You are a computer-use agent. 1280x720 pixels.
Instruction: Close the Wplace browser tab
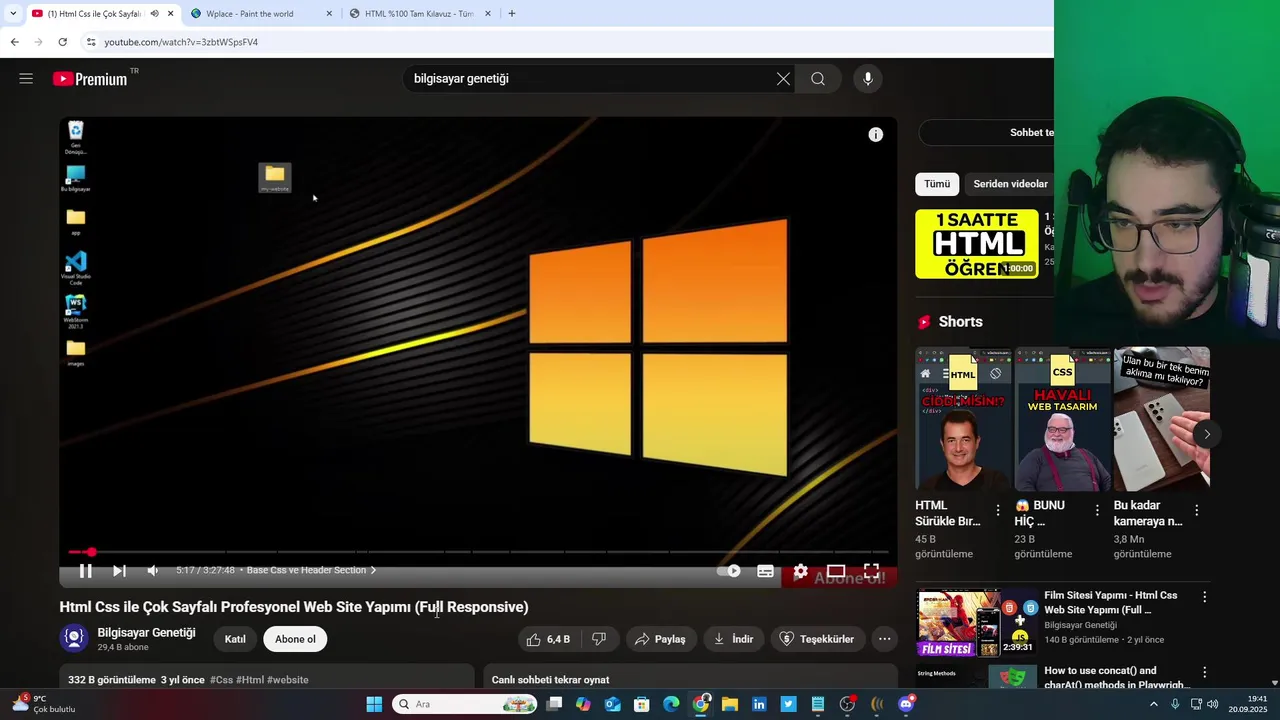coord(329,14)
